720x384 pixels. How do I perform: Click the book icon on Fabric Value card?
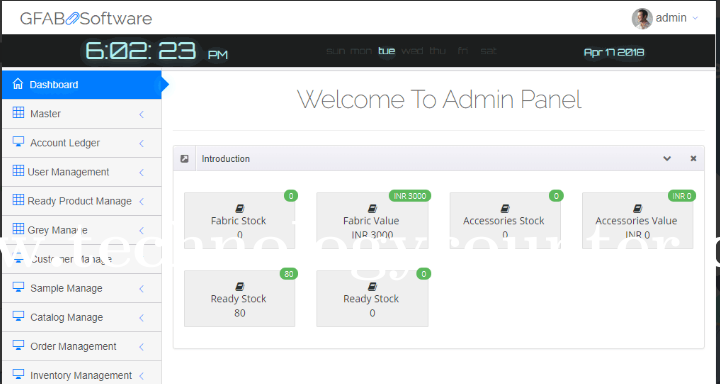coord(372,209)
